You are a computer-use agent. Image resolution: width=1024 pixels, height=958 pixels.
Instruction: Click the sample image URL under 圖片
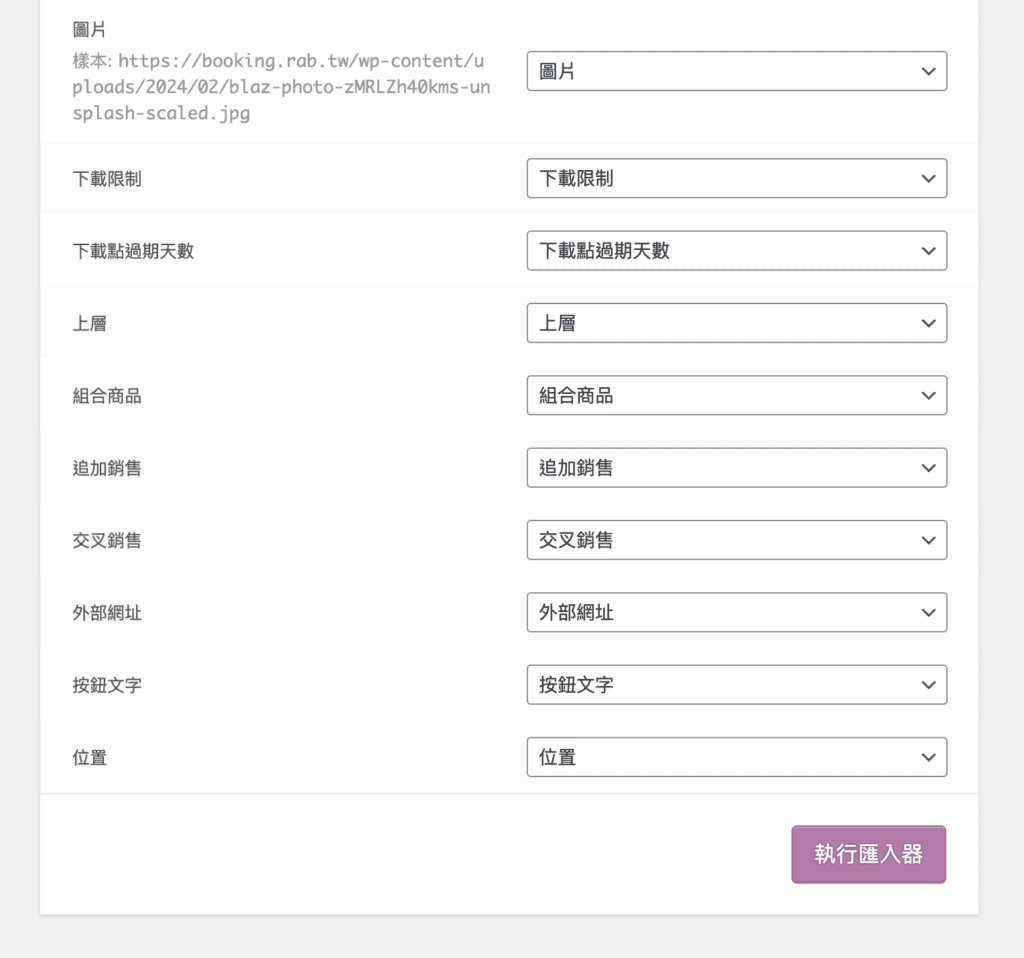(280, 87)
